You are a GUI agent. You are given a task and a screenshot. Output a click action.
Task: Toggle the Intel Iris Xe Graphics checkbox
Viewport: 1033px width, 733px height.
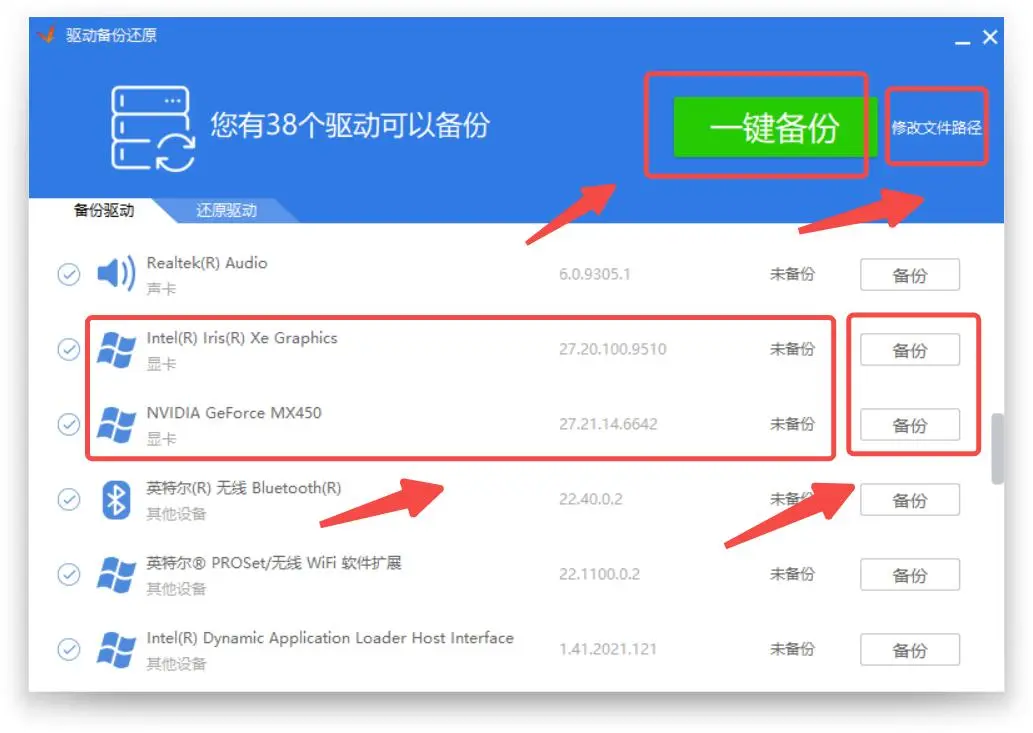click(68, 349)
